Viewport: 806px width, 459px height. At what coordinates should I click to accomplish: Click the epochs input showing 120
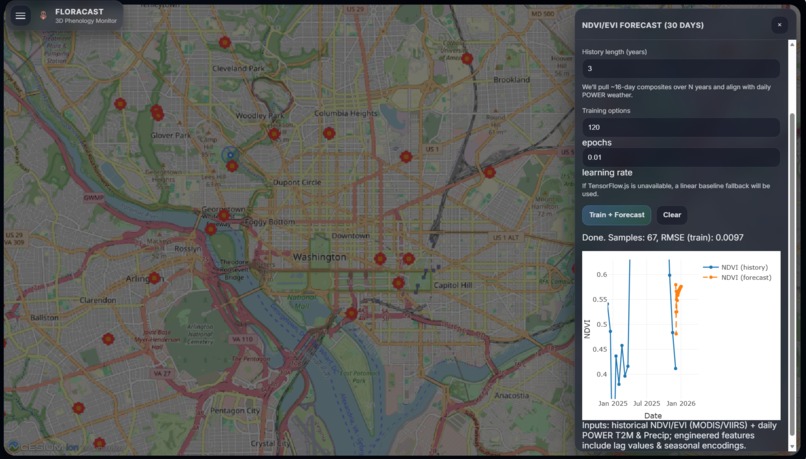[x=681, y=127]
